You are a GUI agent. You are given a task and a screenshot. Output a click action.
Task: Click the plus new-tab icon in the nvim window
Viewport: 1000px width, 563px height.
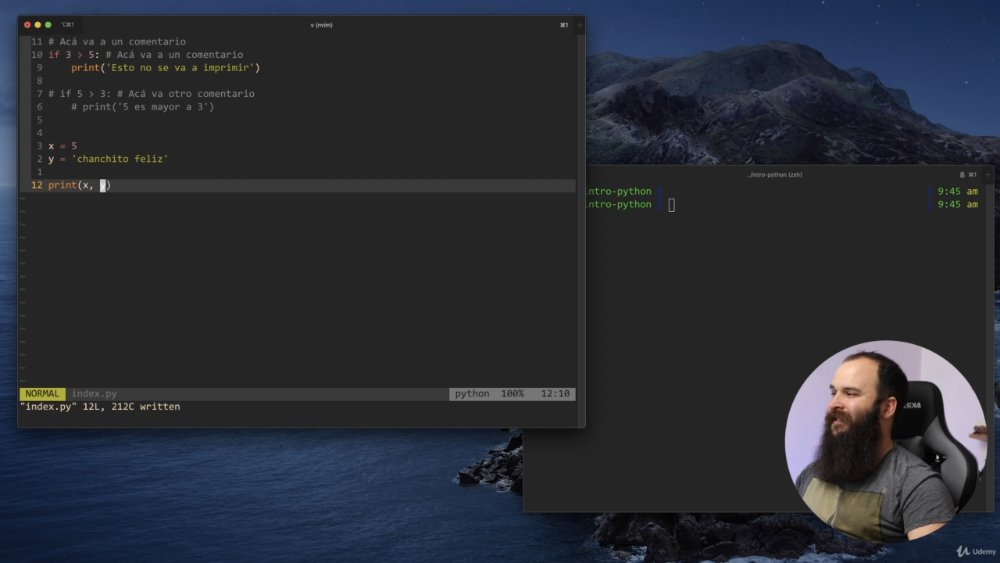(580, 25)
